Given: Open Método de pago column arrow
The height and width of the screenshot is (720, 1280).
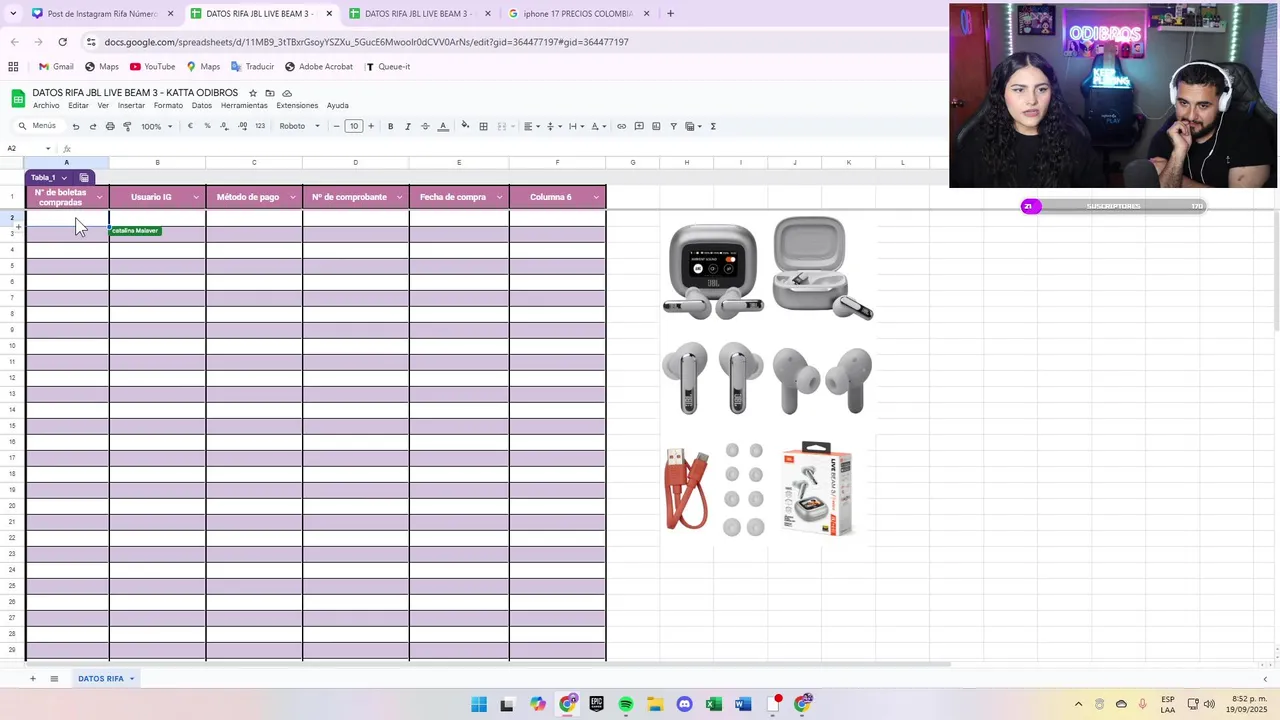Looking at the screenshot, I should tap(293, 197).
